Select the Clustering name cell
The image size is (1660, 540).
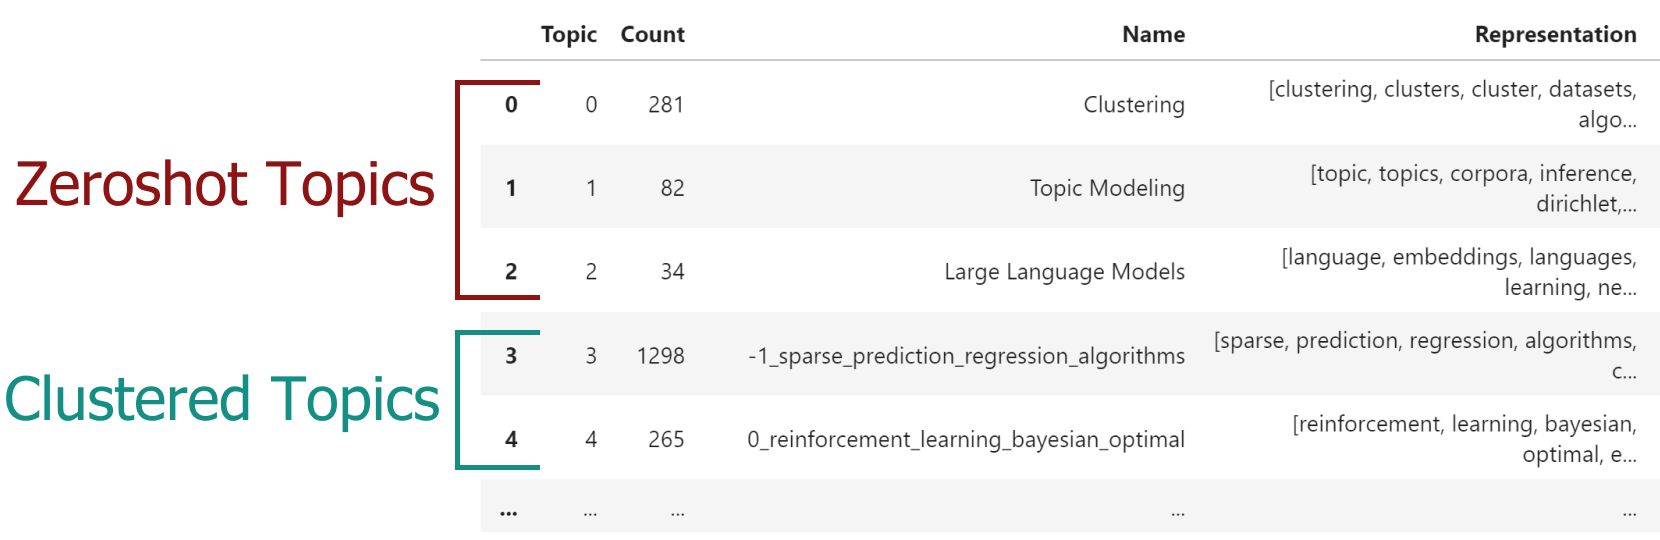(x=1133, y=105)
